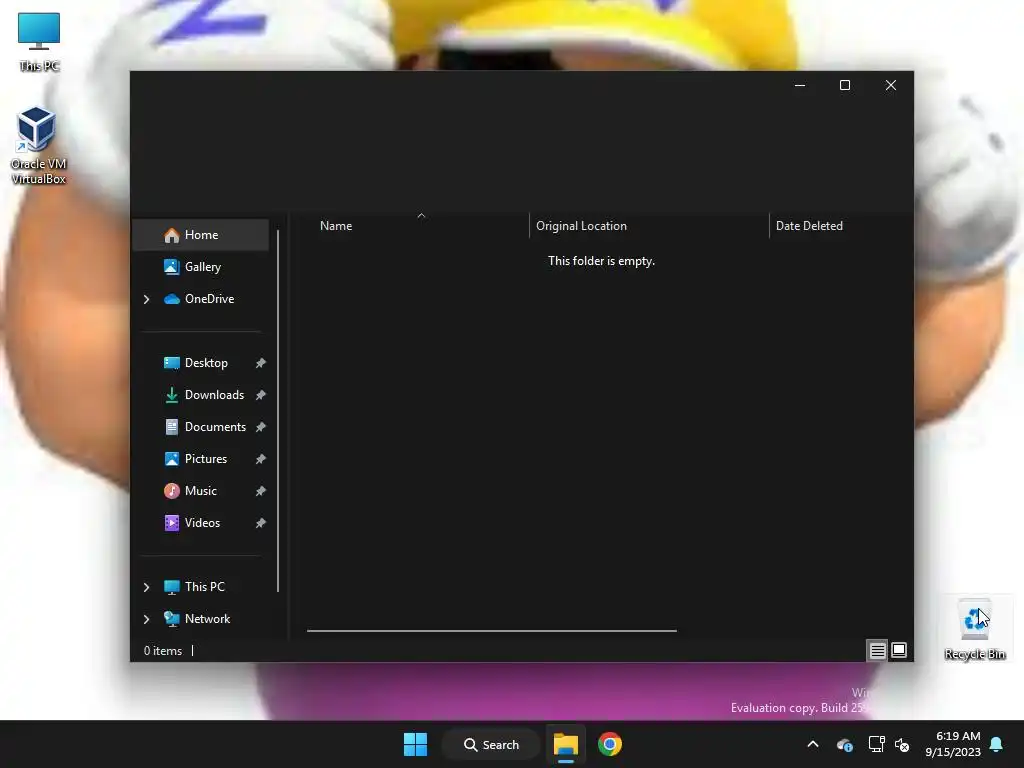Click the pin icon beside Documents
This screenshot has width=1024, height=768.
click(261, 427)
